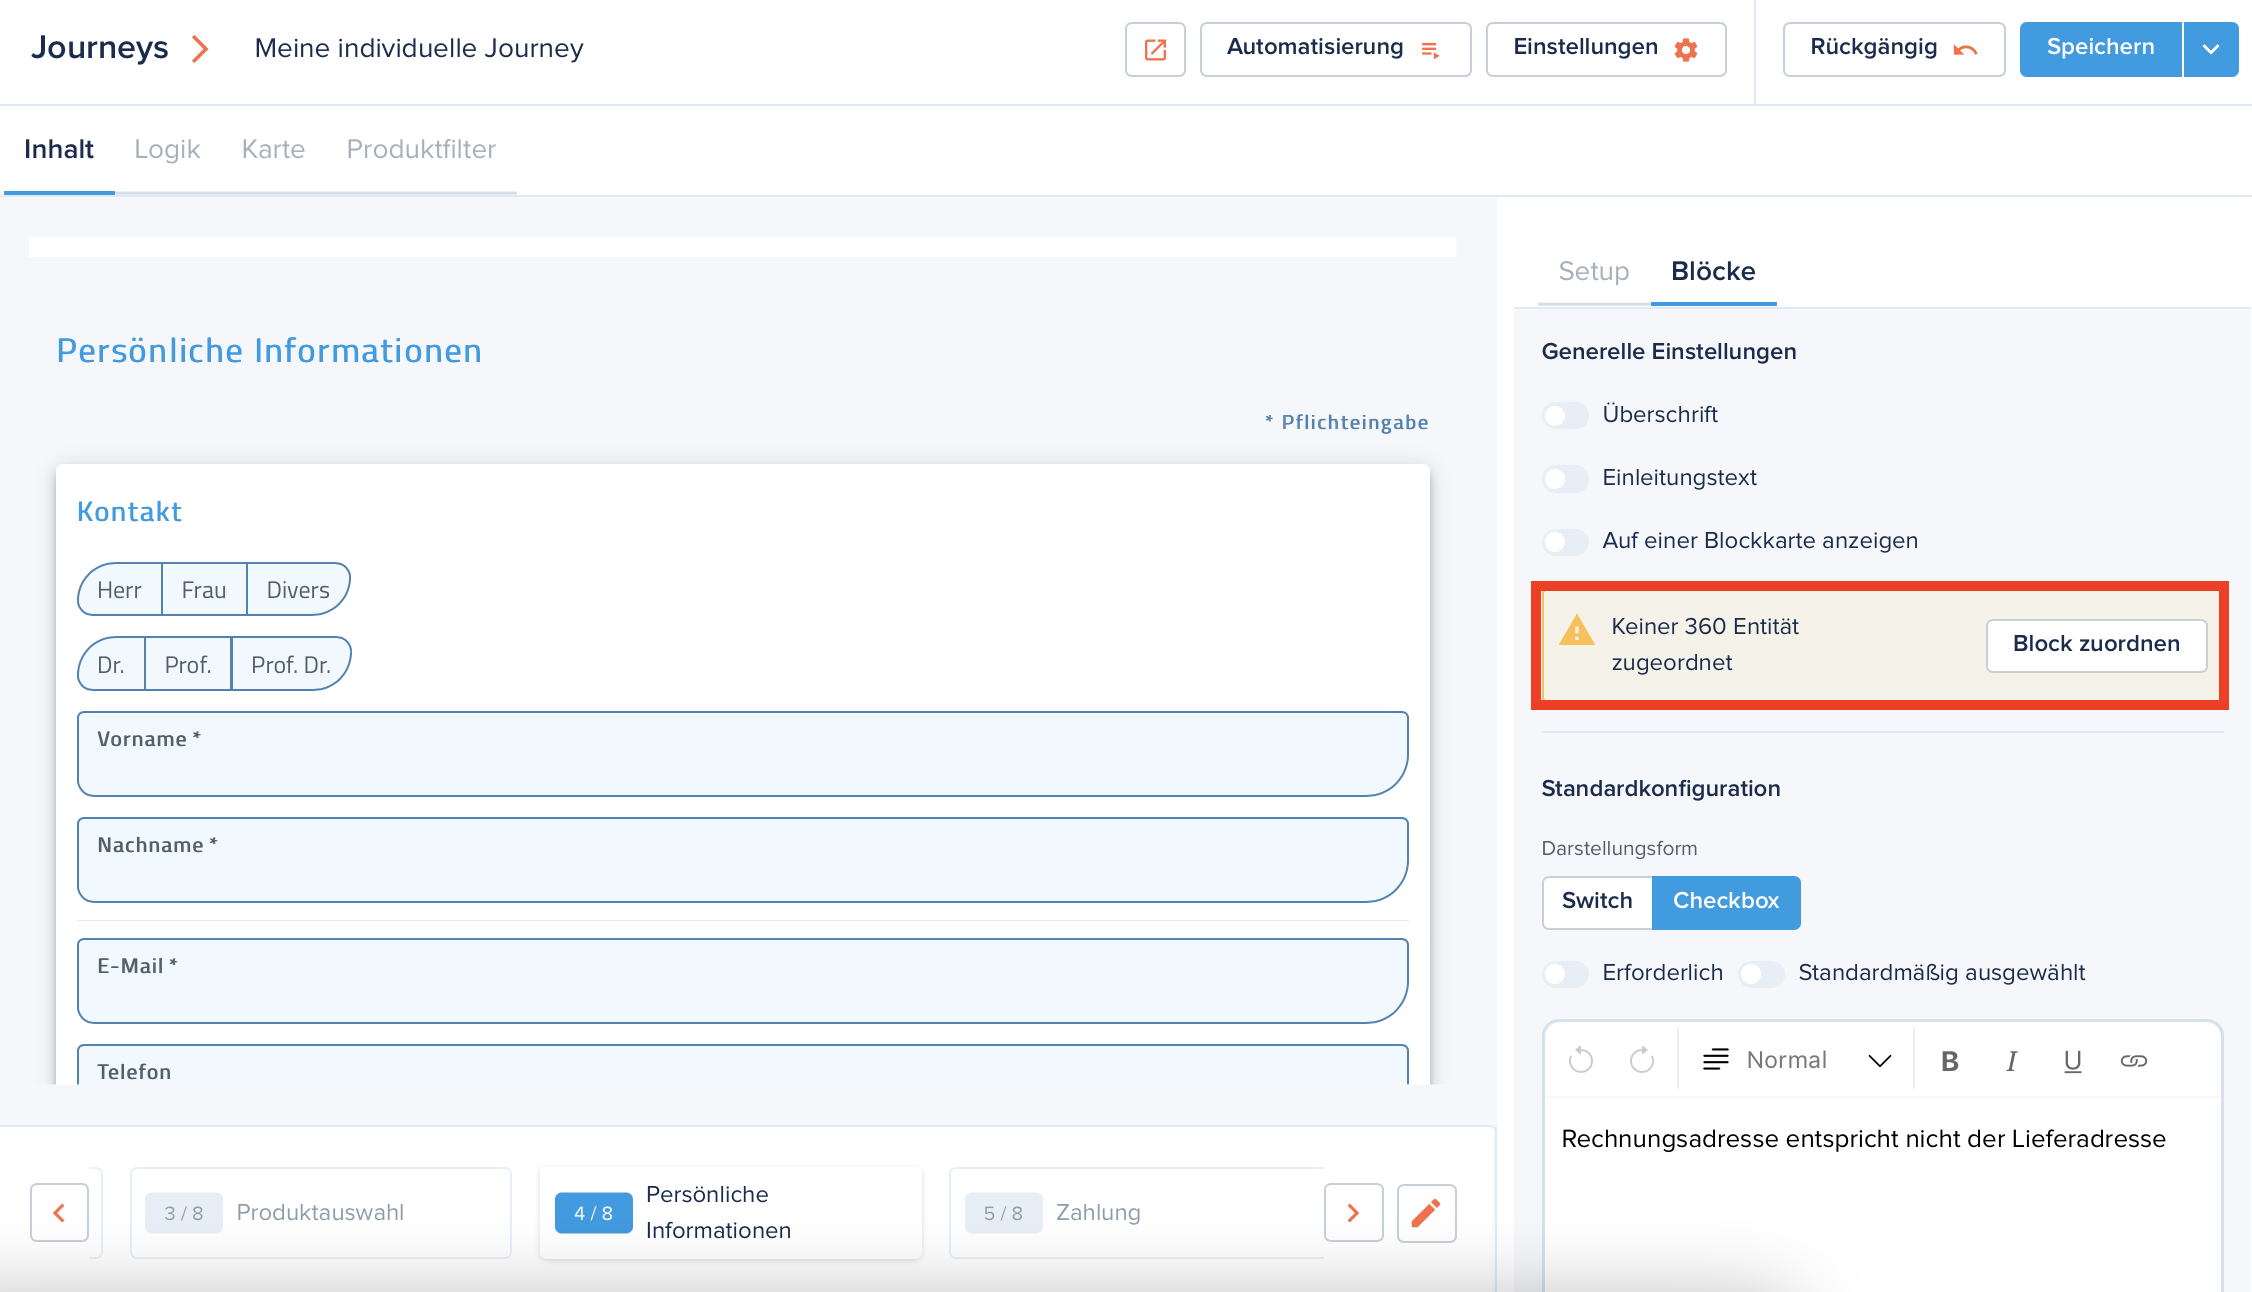Click the Pflichteingabe note
The width and height of the screenshot is (2252, 1292).
1346,422
